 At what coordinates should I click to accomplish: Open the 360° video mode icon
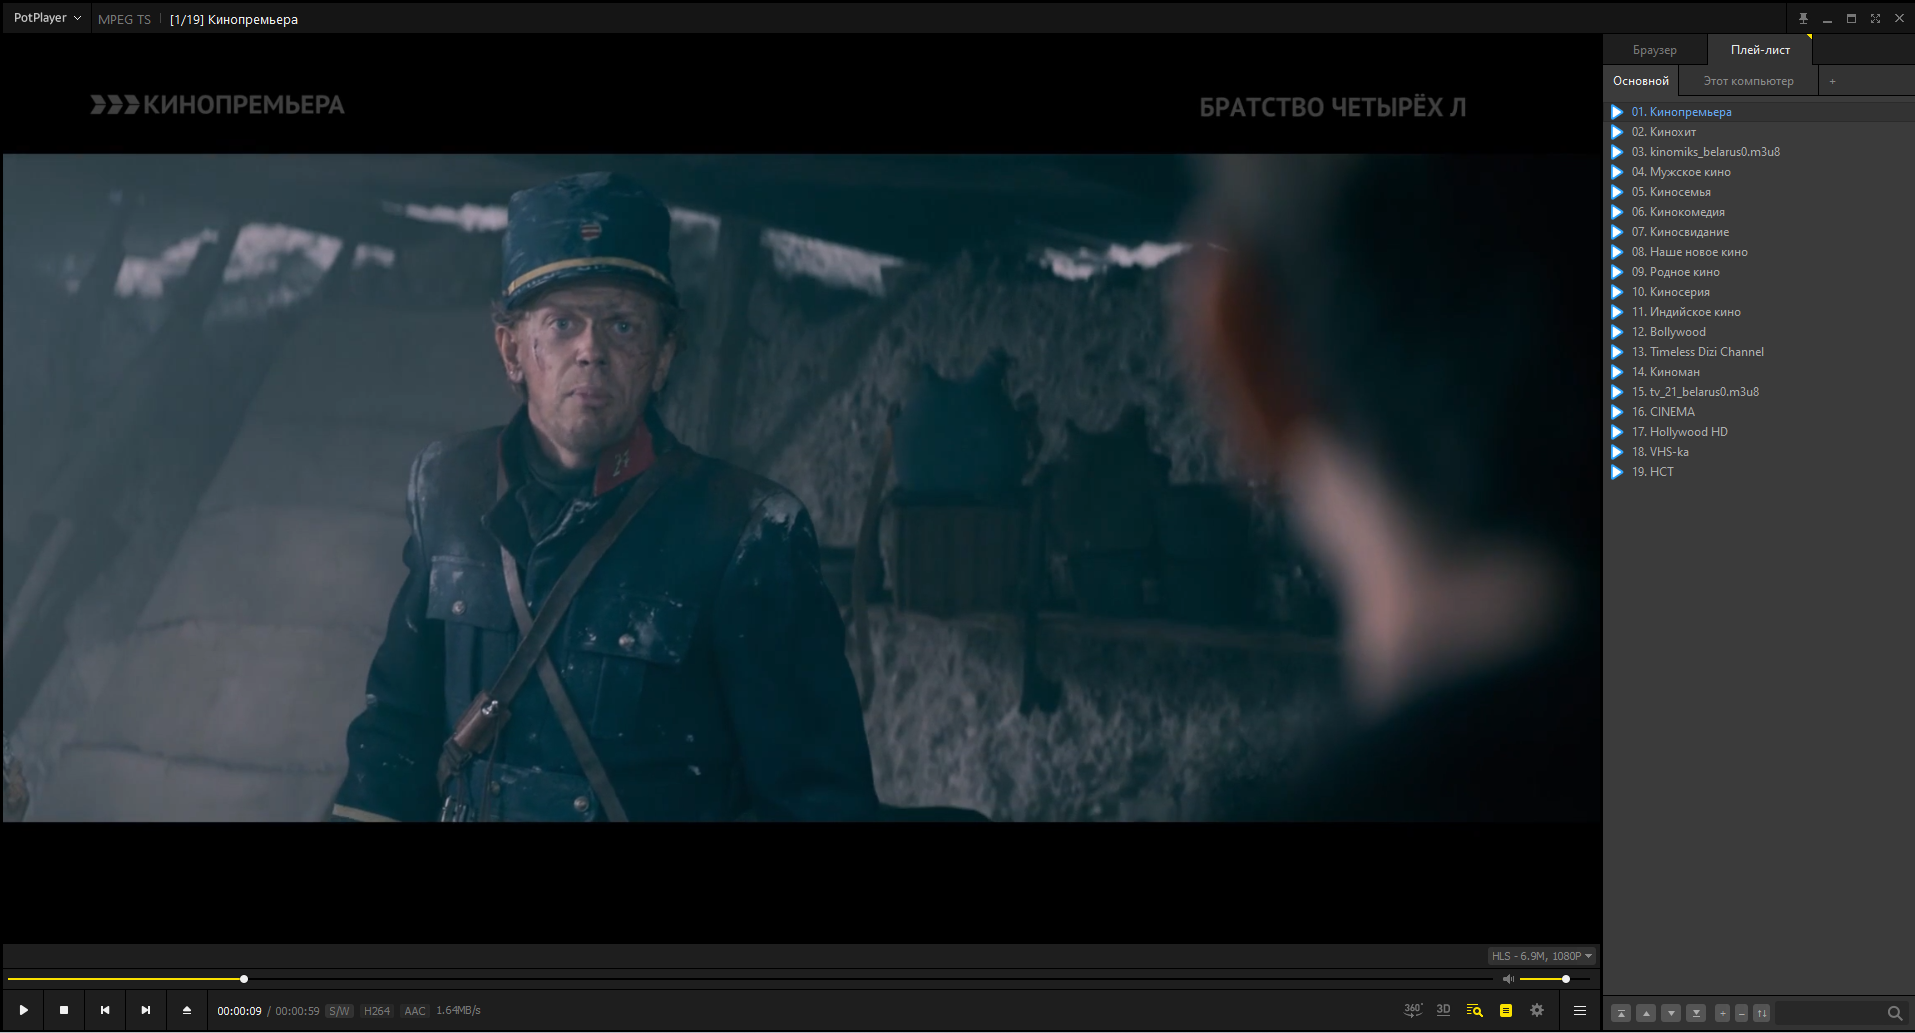click(x=1413, y=1010)
